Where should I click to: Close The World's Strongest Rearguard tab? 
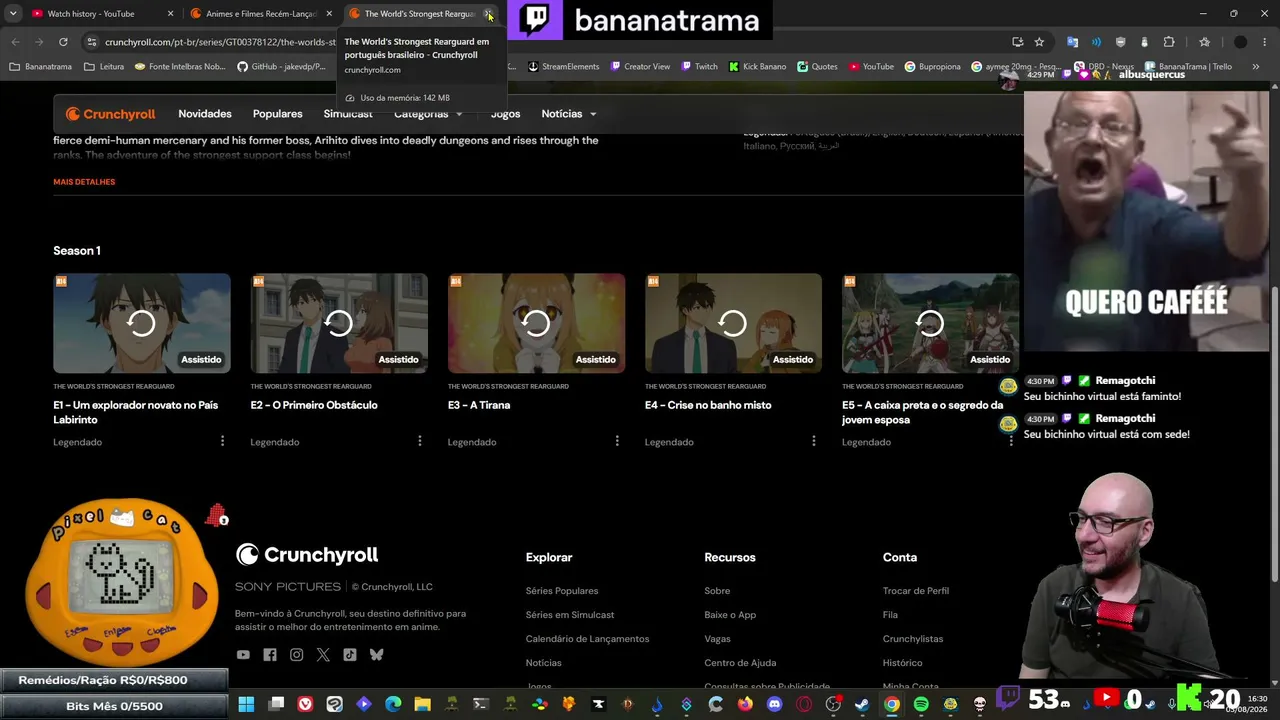click(x=488, y=14)
